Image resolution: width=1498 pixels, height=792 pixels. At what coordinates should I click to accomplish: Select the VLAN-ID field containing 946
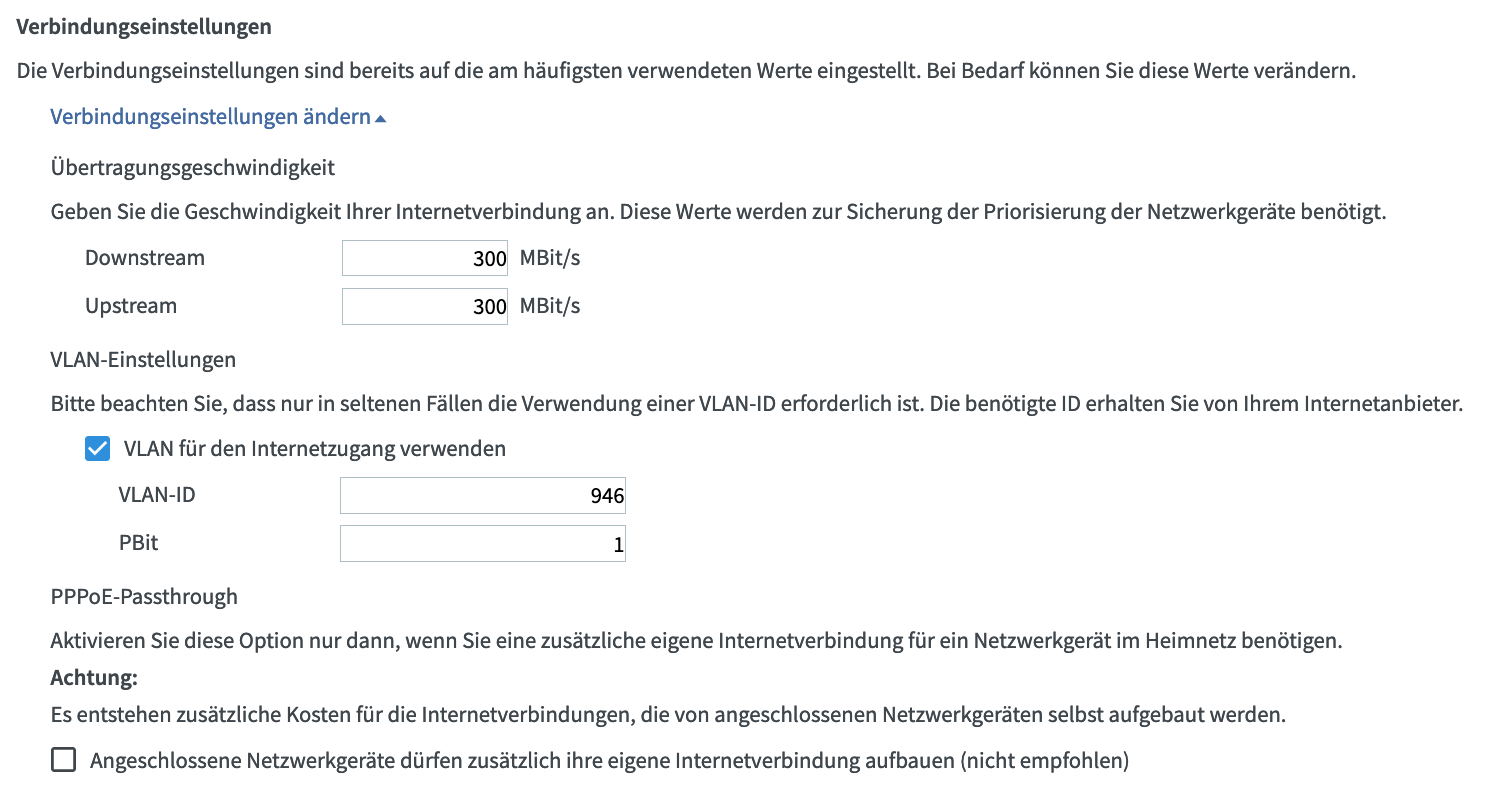(x=483, y=496)
